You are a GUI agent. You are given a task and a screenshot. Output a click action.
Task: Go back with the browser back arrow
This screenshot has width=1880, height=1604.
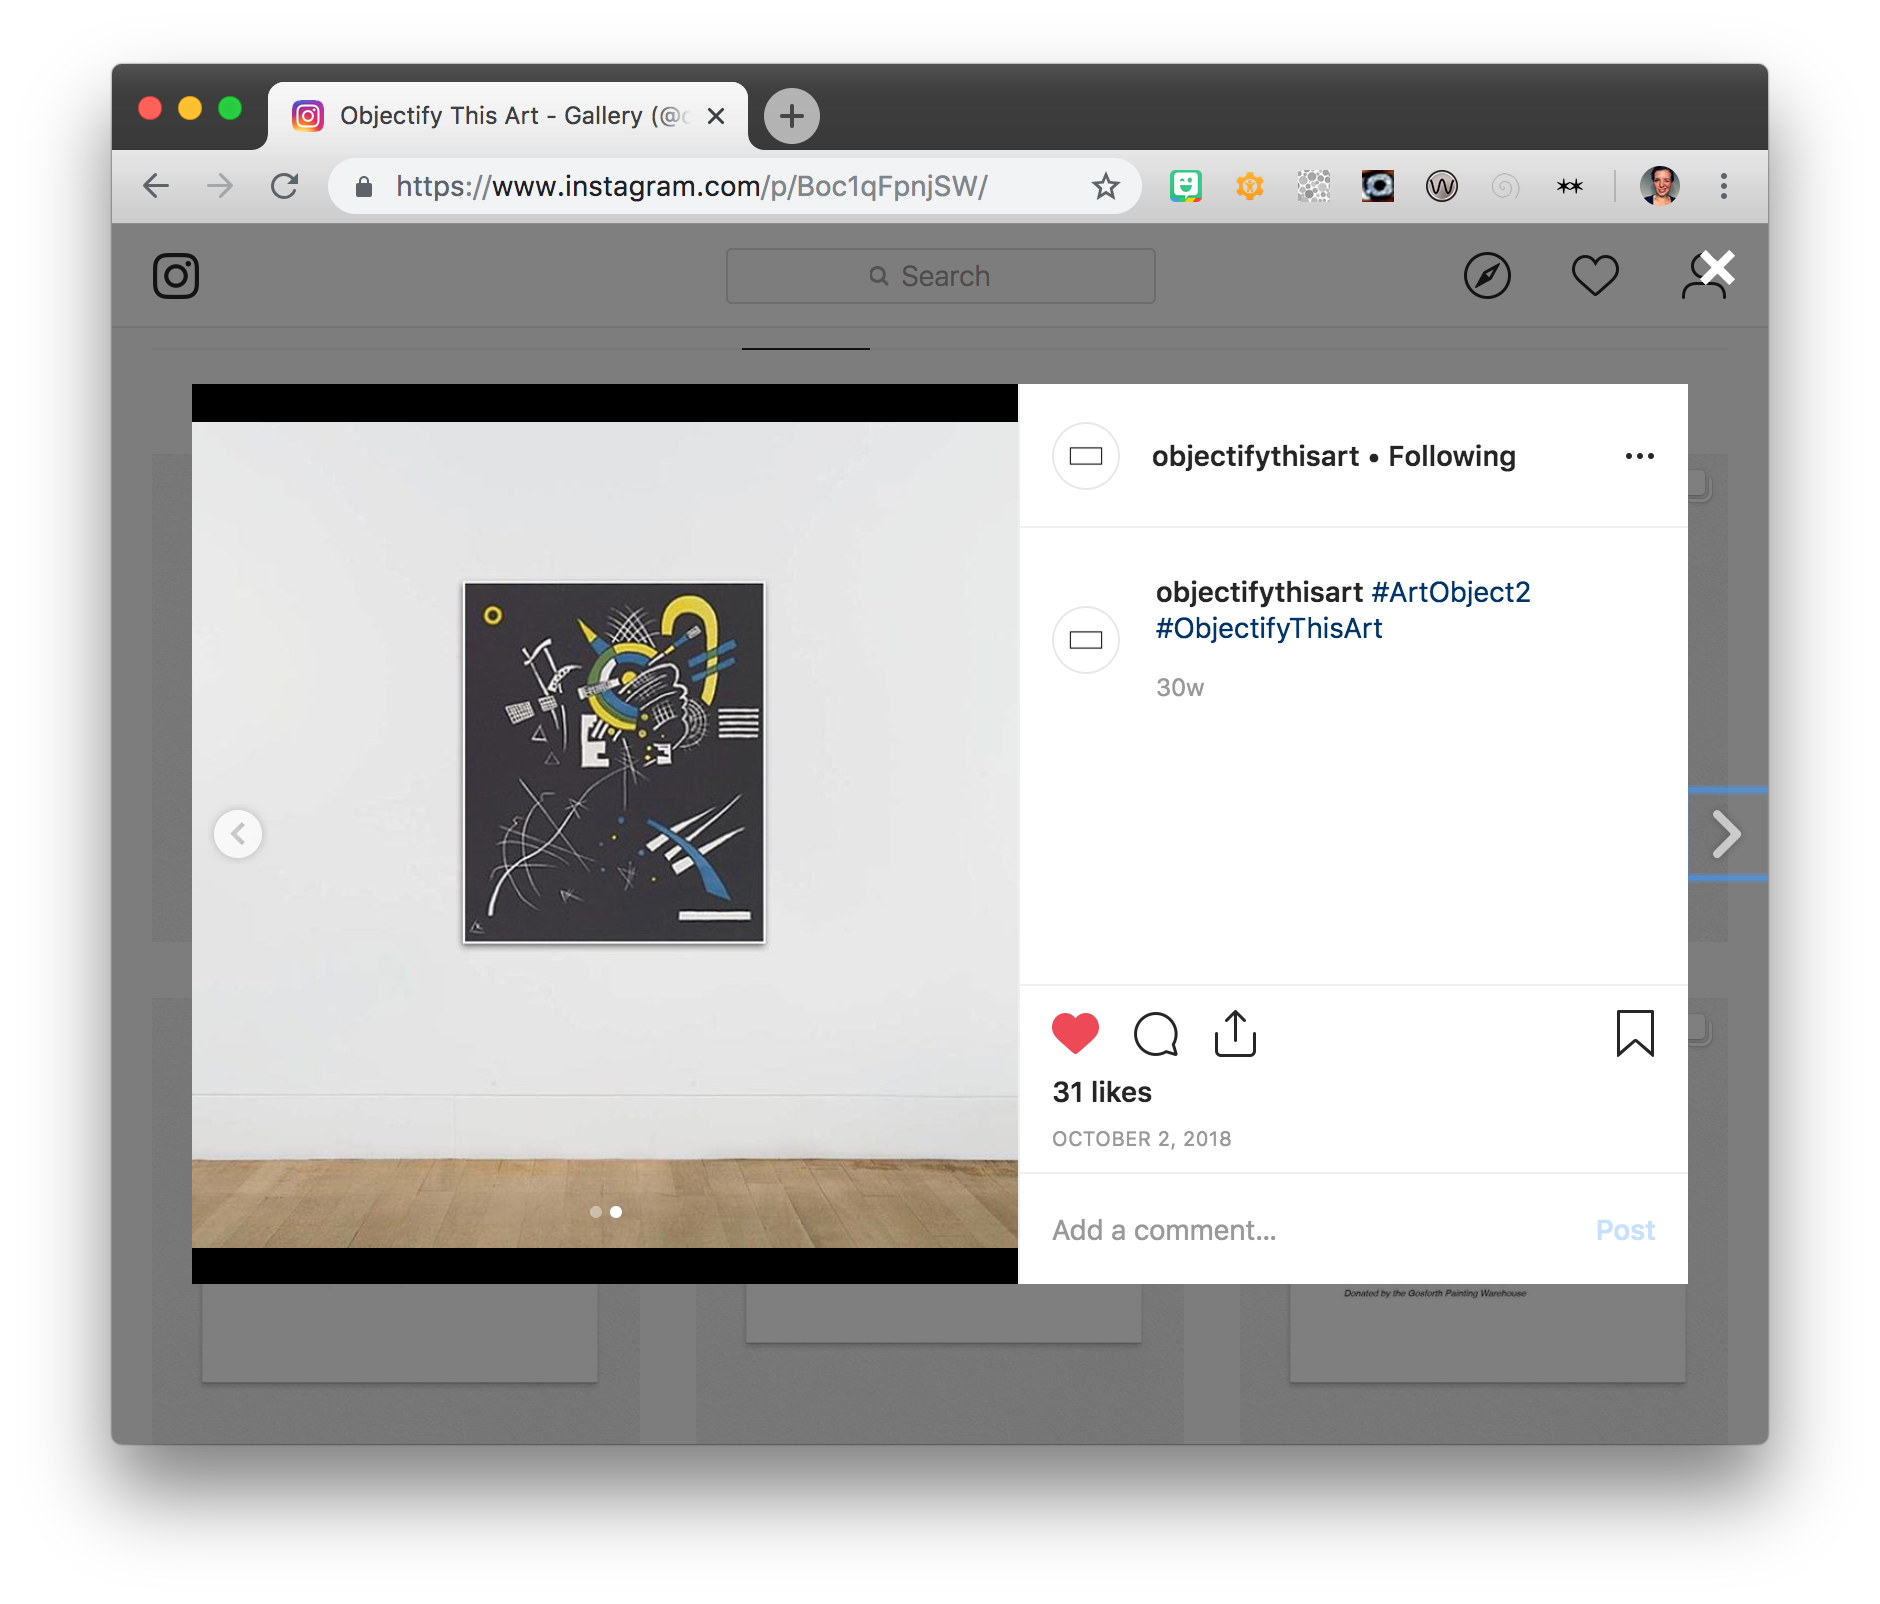coord(156,186)
